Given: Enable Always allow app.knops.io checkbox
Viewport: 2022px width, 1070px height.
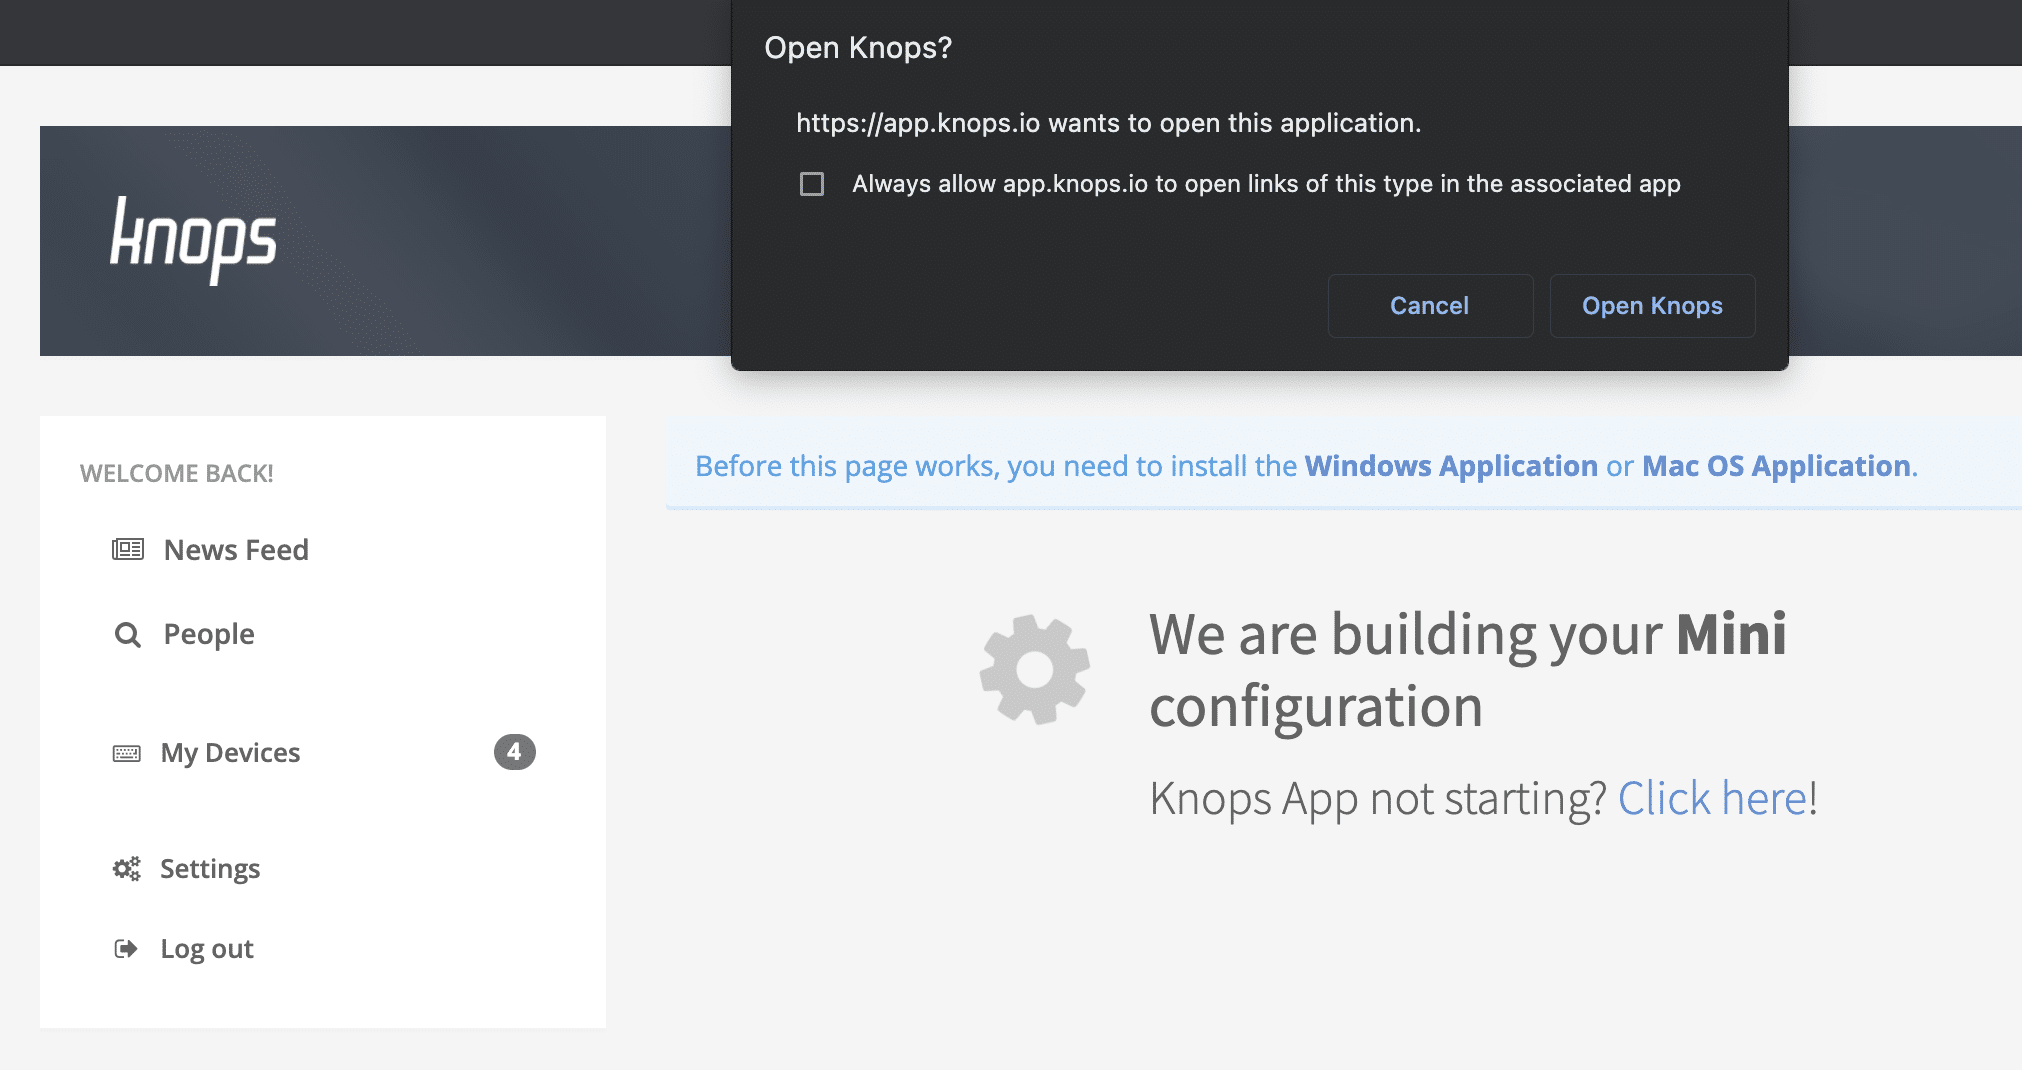Looking at the screenshot, I should click(812, 184).
